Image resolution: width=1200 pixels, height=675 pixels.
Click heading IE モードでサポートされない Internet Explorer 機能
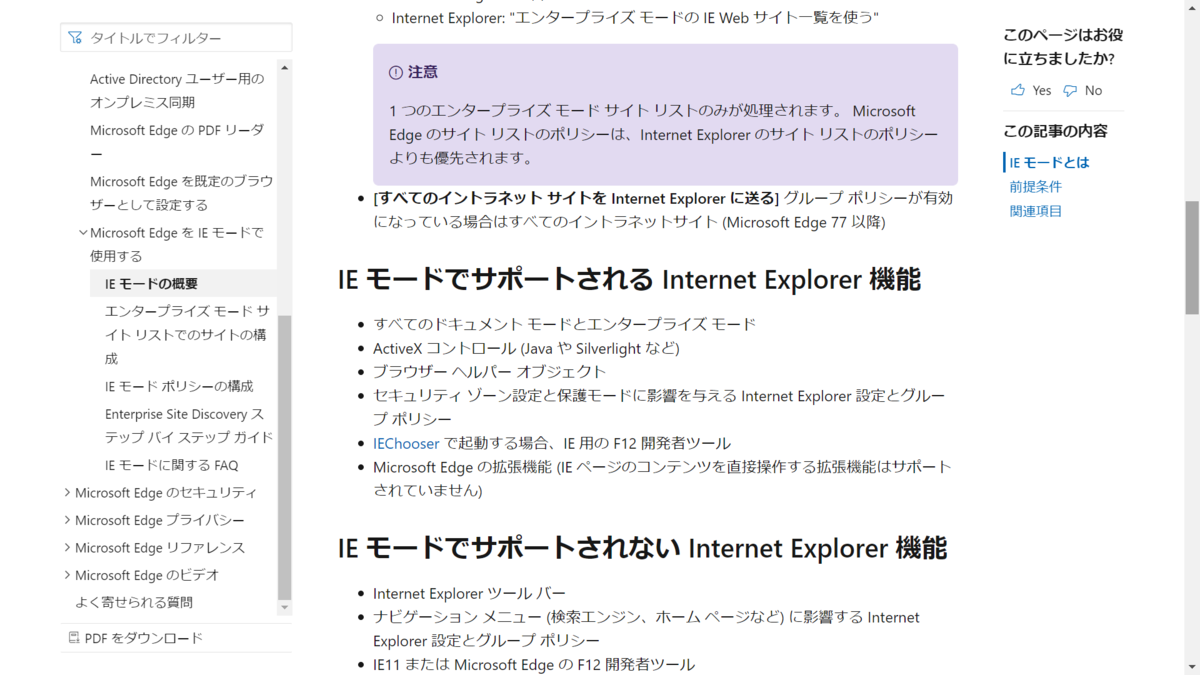click(642, 548)
